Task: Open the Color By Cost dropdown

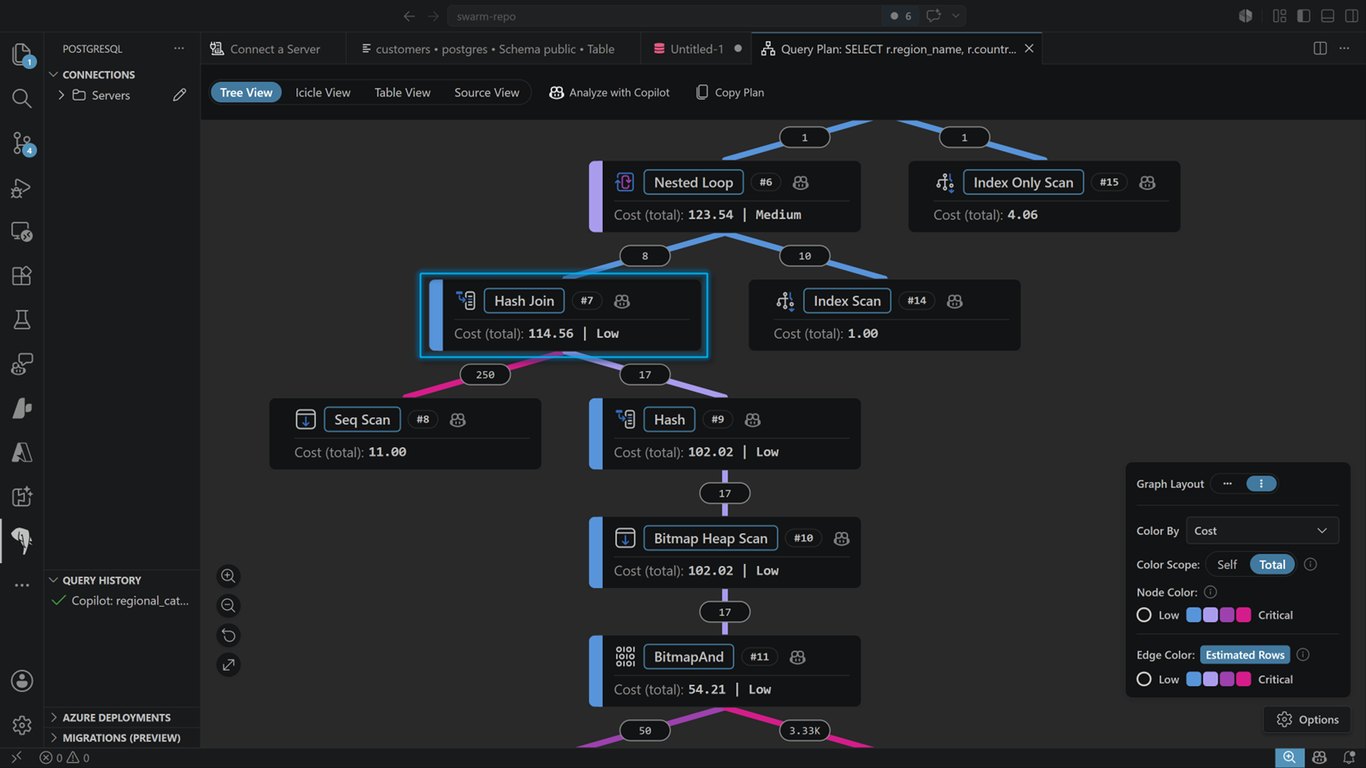Action: [x=1262, y=531]
